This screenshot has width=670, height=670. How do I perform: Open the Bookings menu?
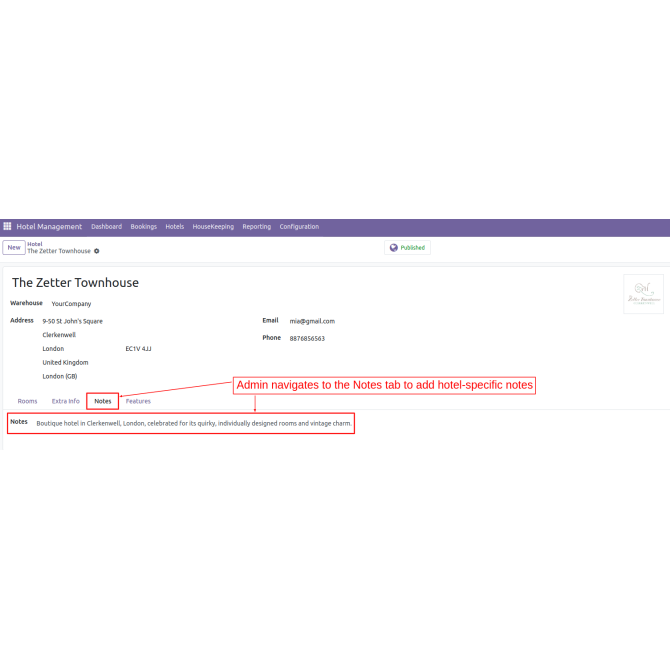click(x=144, y=226)
